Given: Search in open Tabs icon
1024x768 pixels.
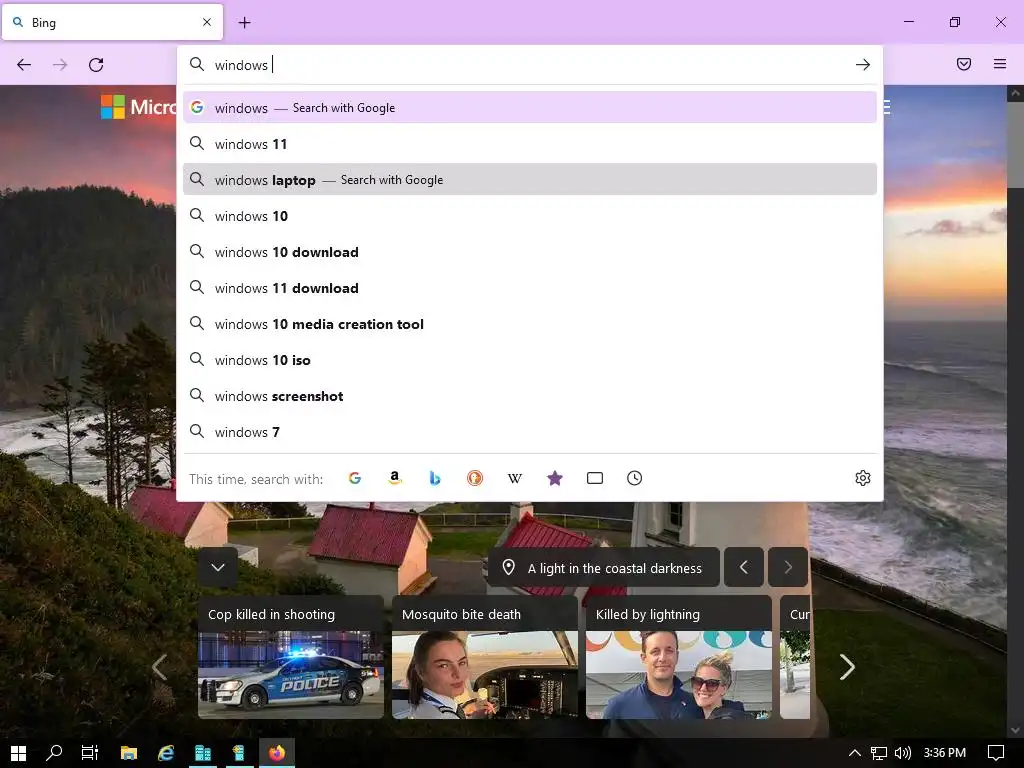Looking at the screenshot, I should 595,478.
